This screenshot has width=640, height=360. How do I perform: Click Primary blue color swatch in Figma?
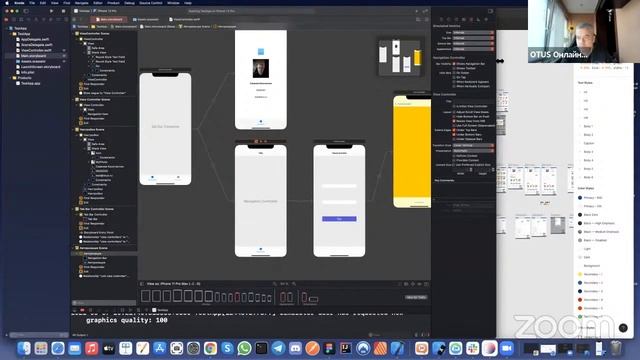click(x=580, y=198)
